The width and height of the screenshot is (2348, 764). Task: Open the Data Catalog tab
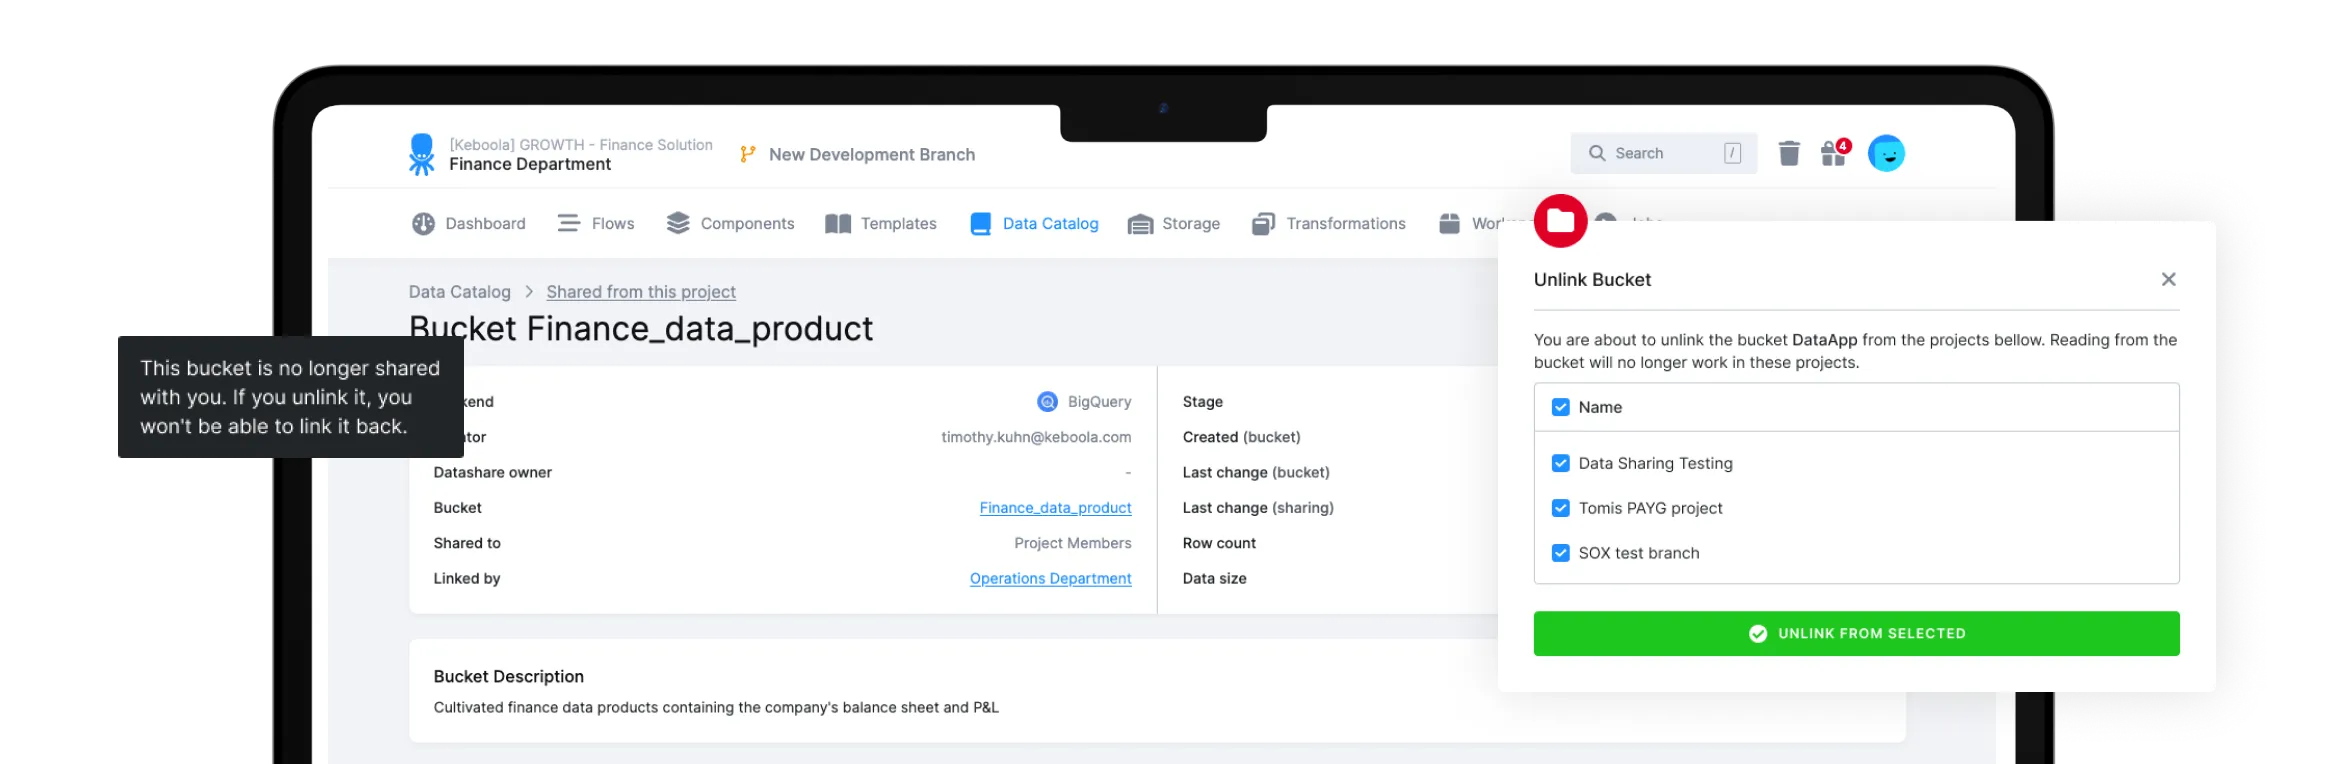1034,223
